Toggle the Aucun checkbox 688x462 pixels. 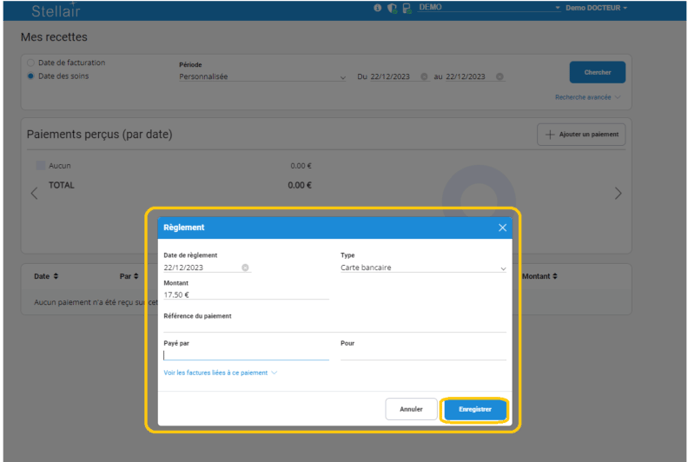tap(40, 166)
